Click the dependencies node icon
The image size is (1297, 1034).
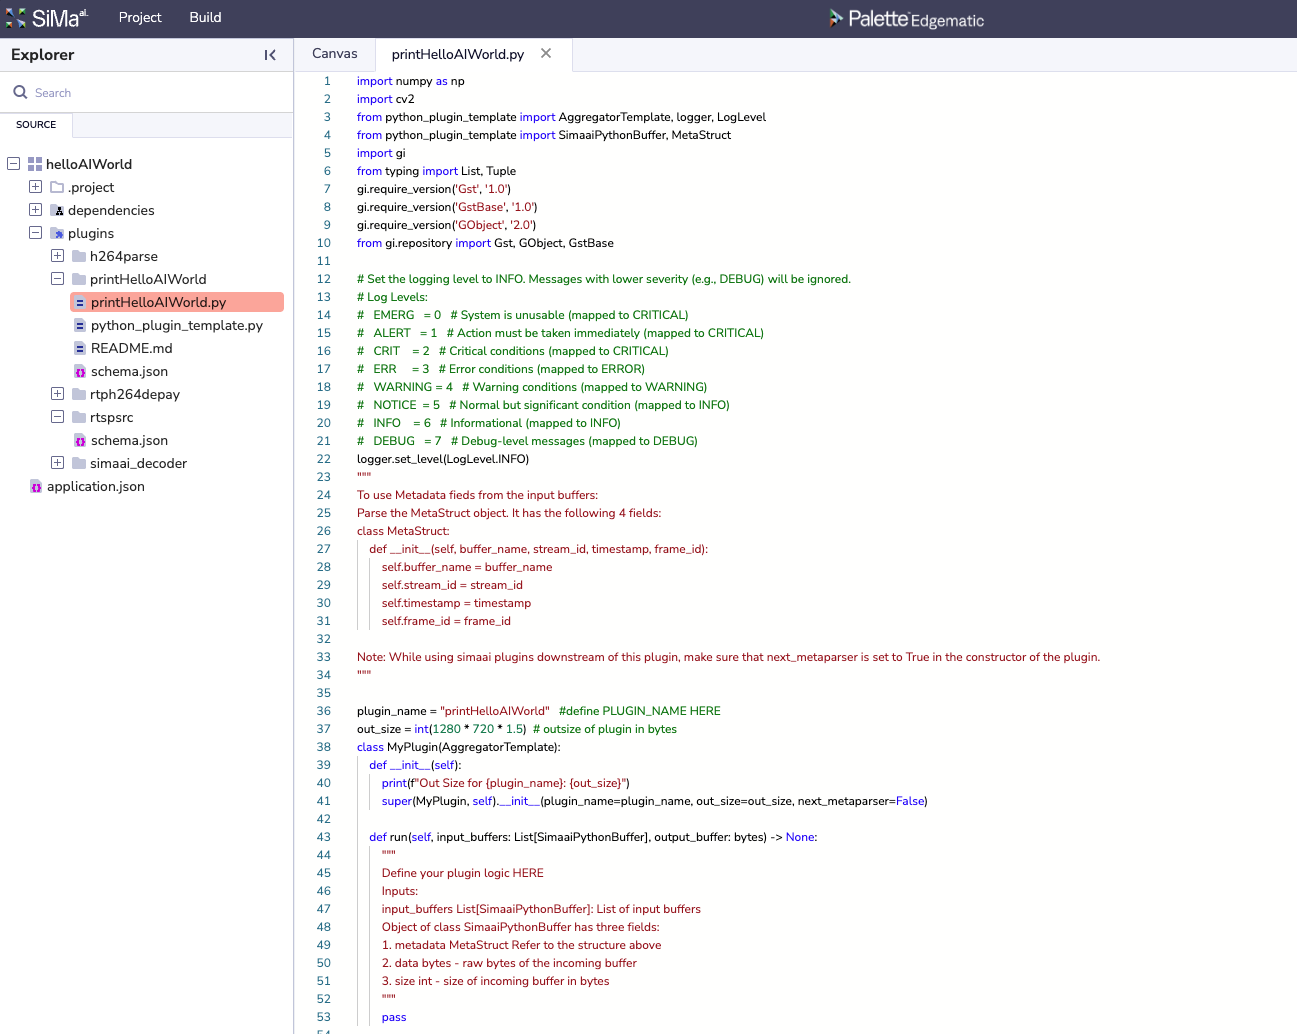tap(58, 211)
